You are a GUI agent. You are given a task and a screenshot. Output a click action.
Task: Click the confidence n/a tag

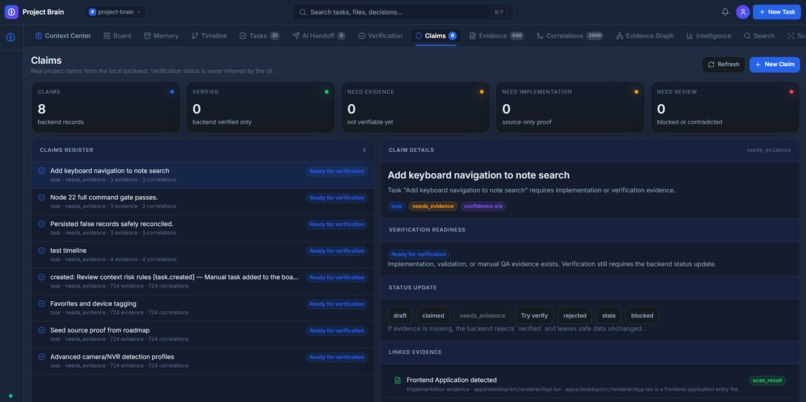tap(483, 206)
